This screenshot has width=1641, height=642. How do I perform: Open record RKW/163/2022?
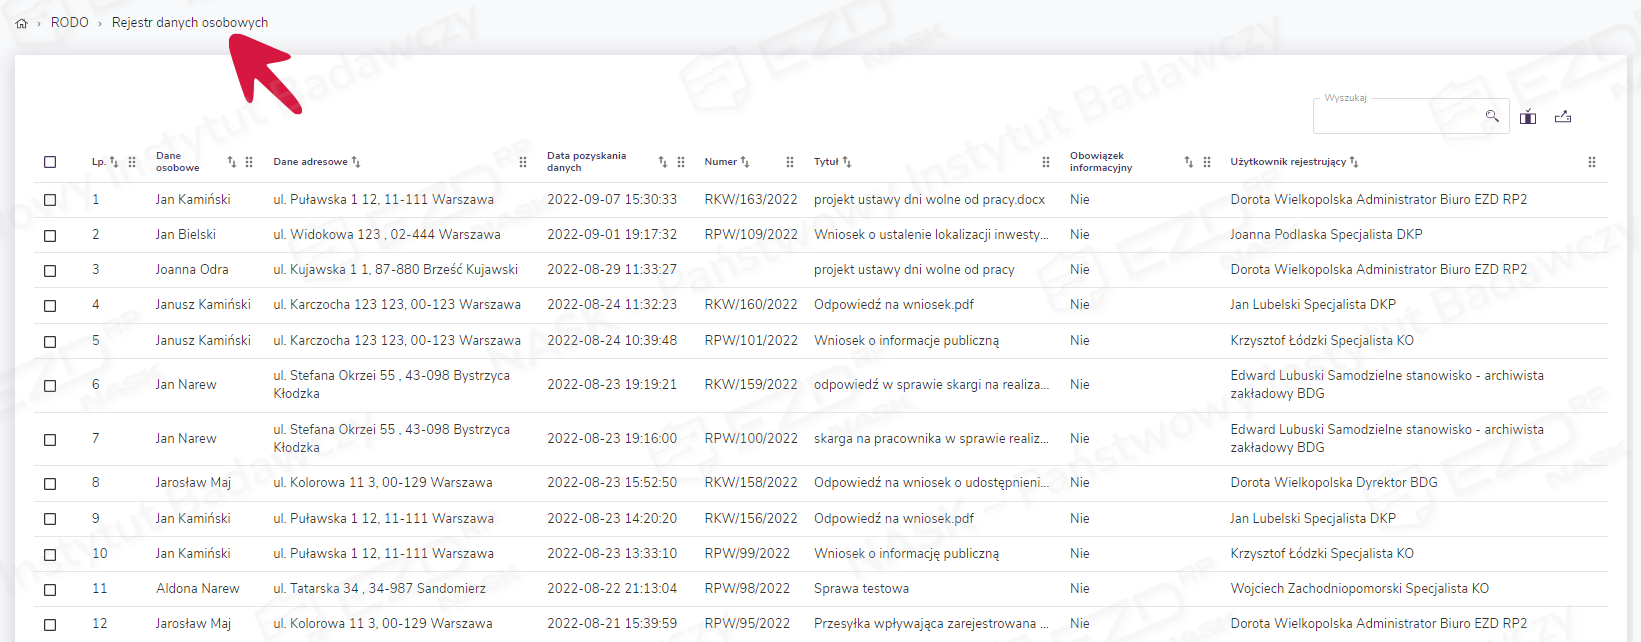(x=751, y=200)
